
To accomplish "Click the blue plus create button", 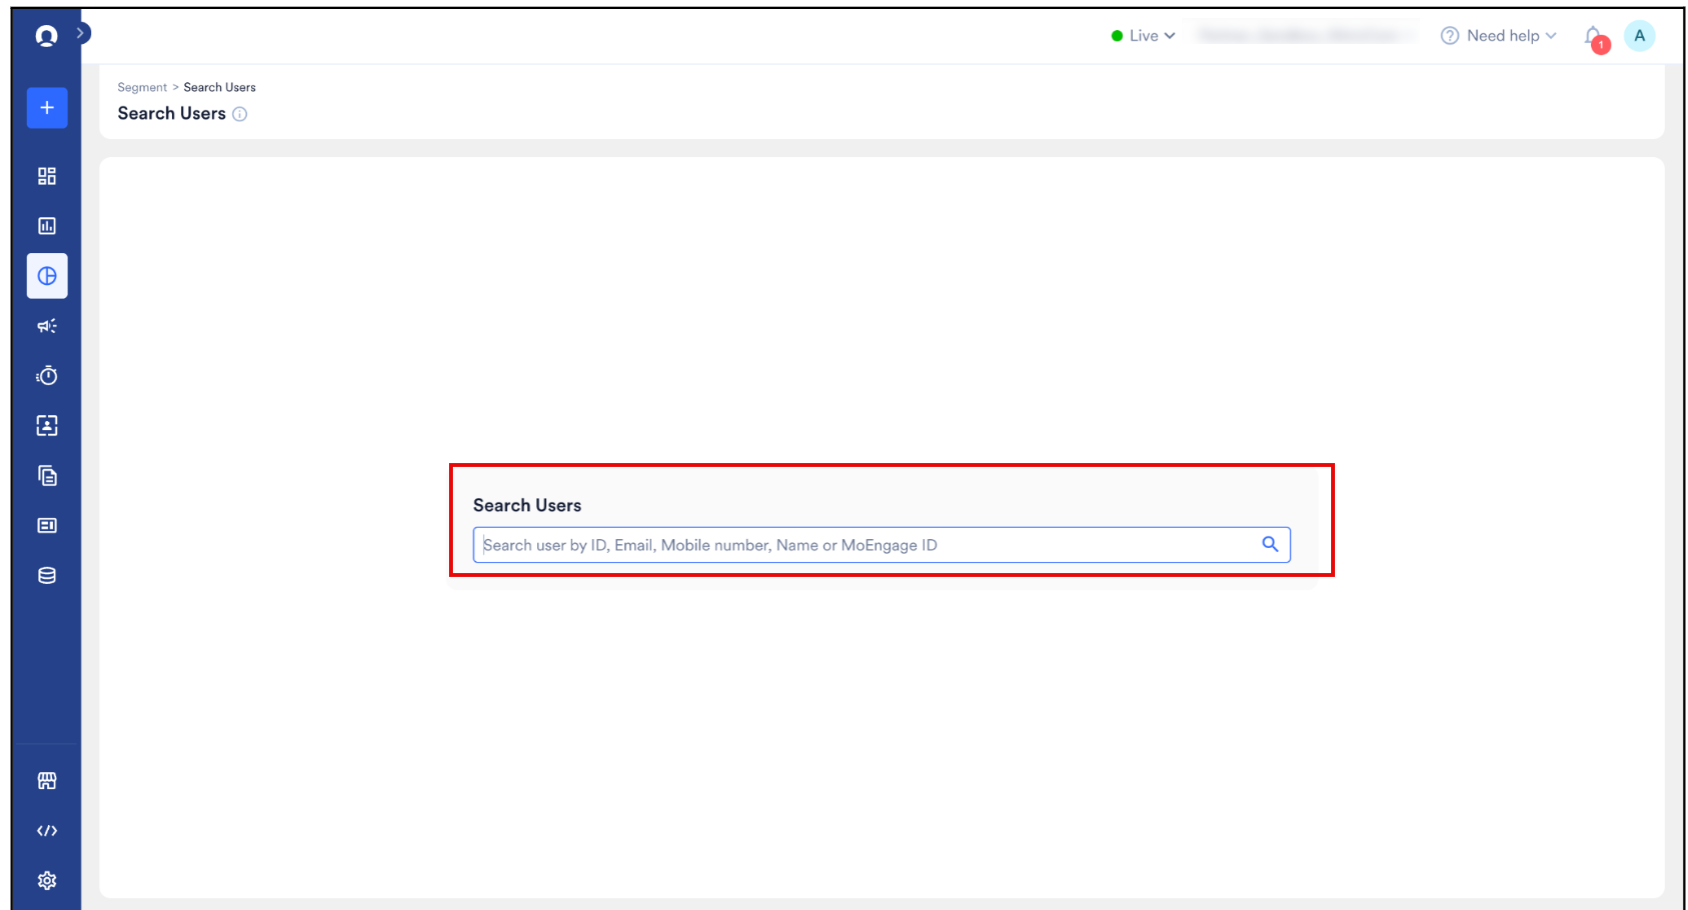I will 47,108.
